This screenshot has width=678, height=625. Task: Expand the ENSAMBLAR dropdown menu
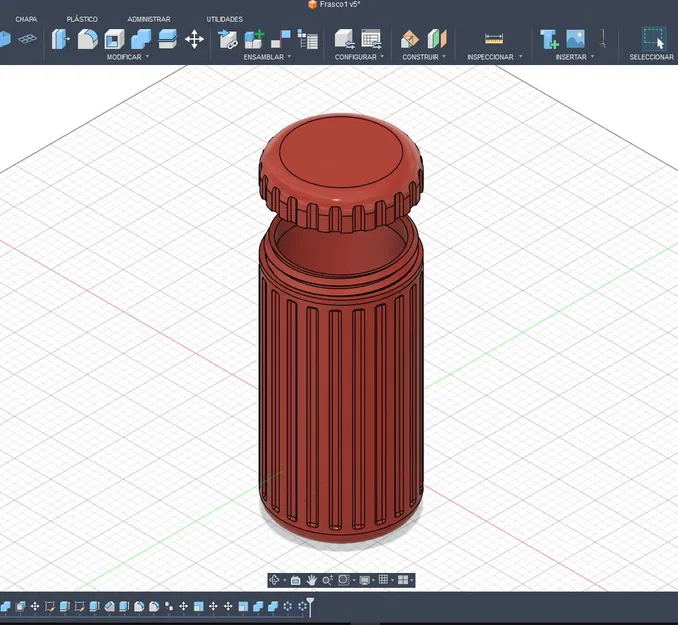pyautogui.click(x=267, y=57)
